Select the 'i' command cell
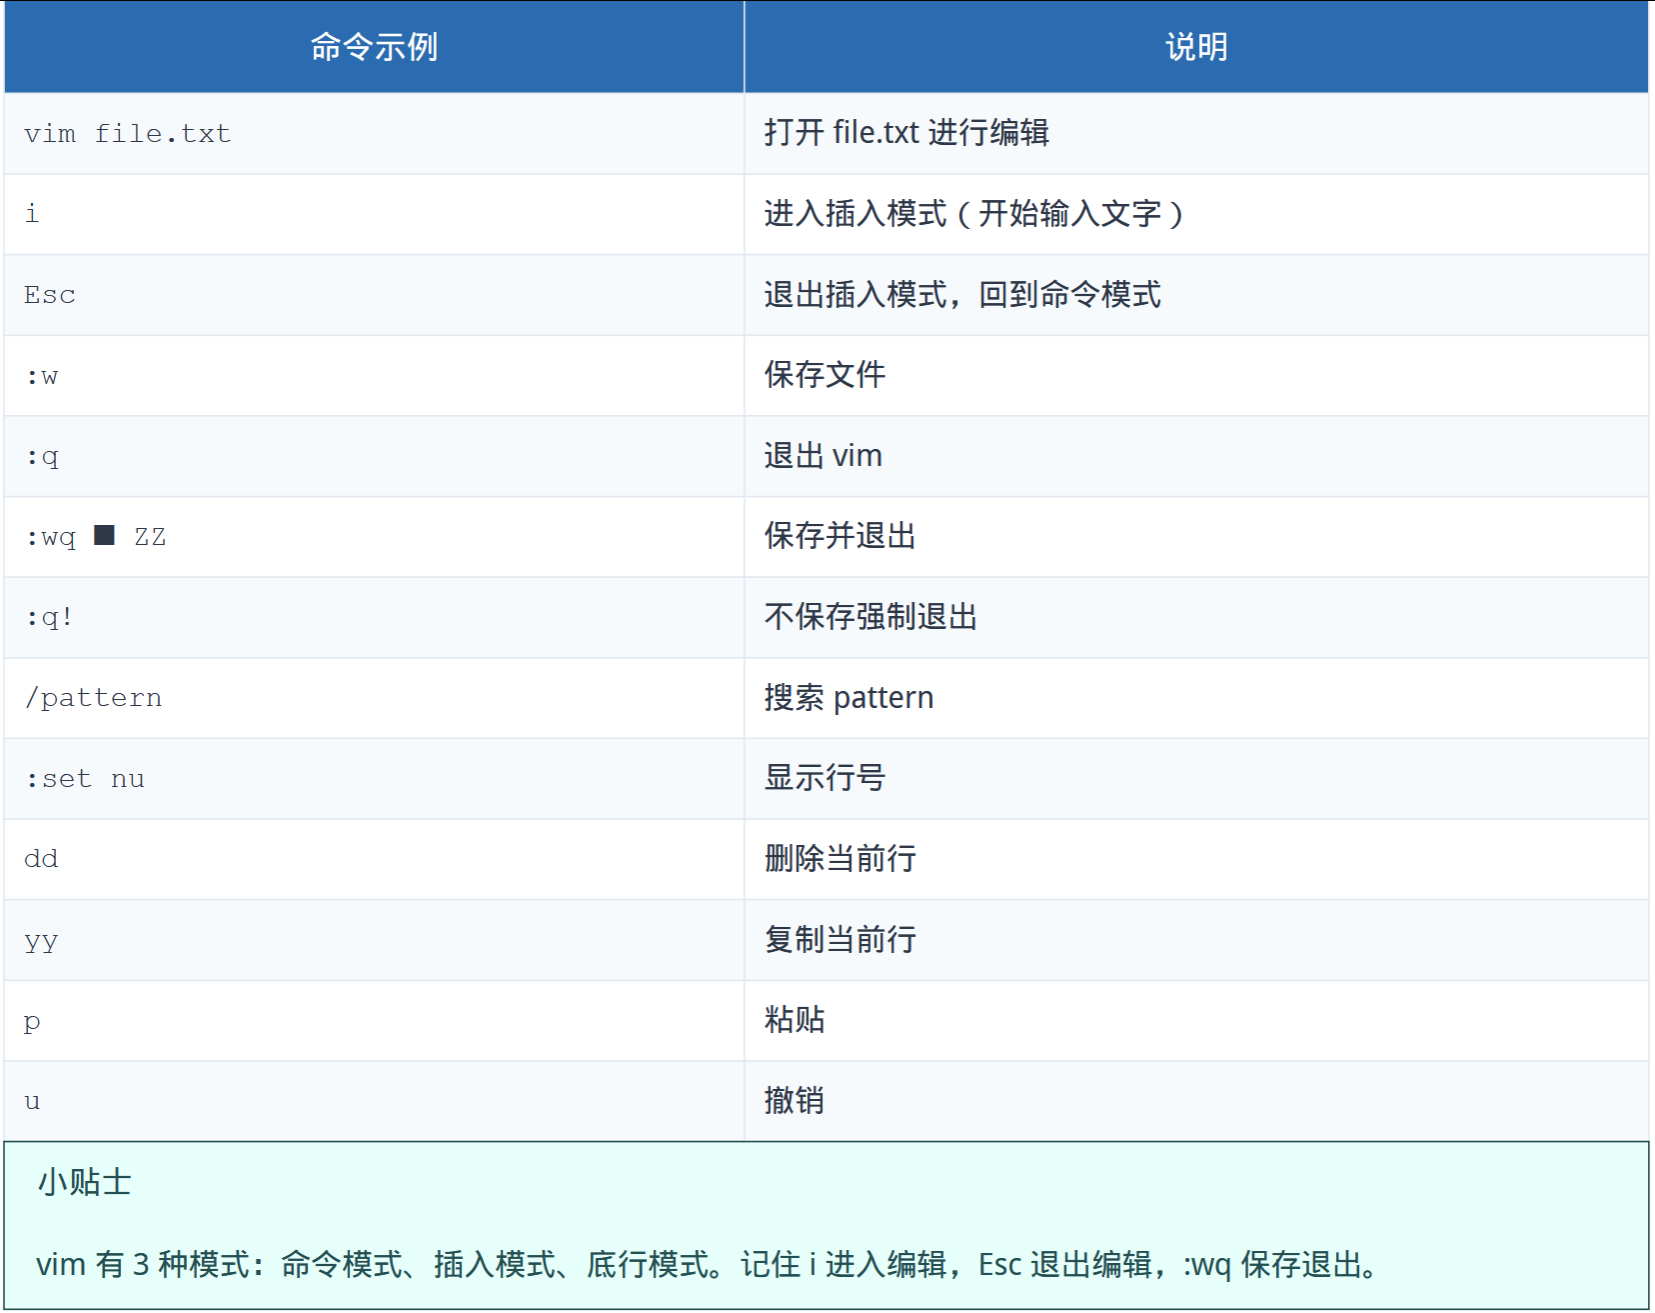Screen dimensions: 1655x1313 374,214
